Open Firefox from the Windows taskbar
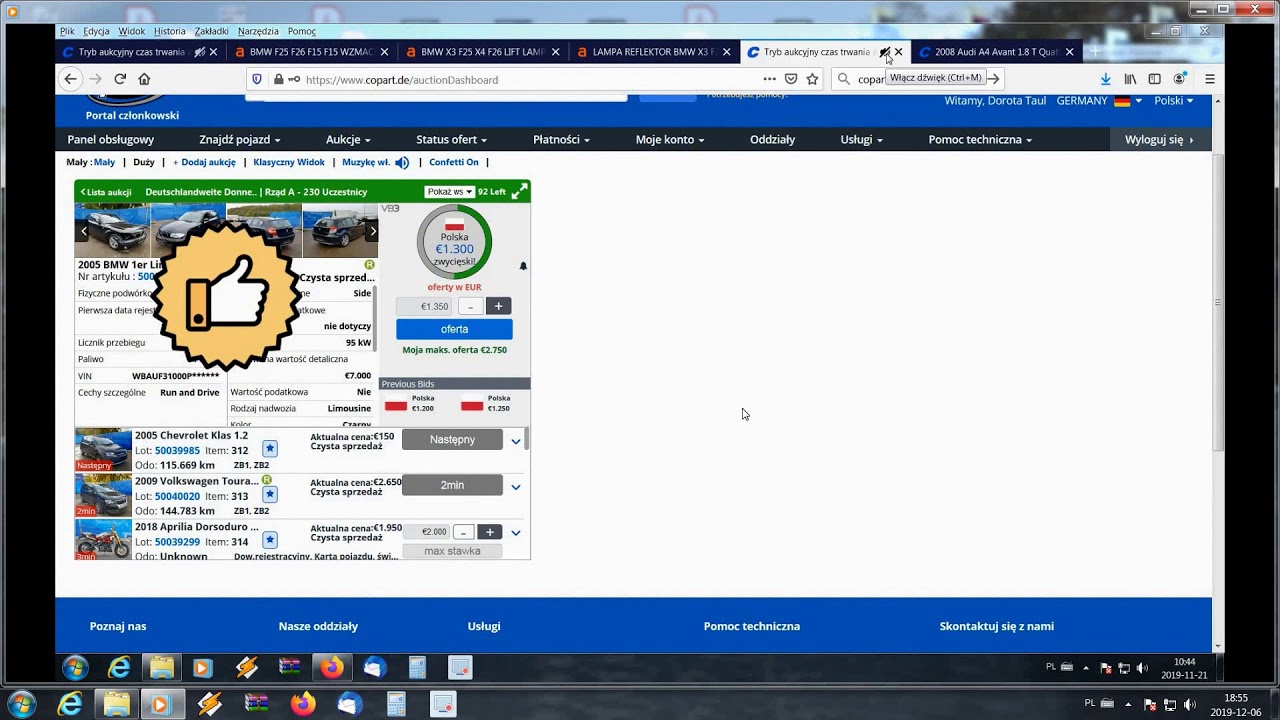The height and width of the screenshot is (720, 1280). tap(303, 704)
